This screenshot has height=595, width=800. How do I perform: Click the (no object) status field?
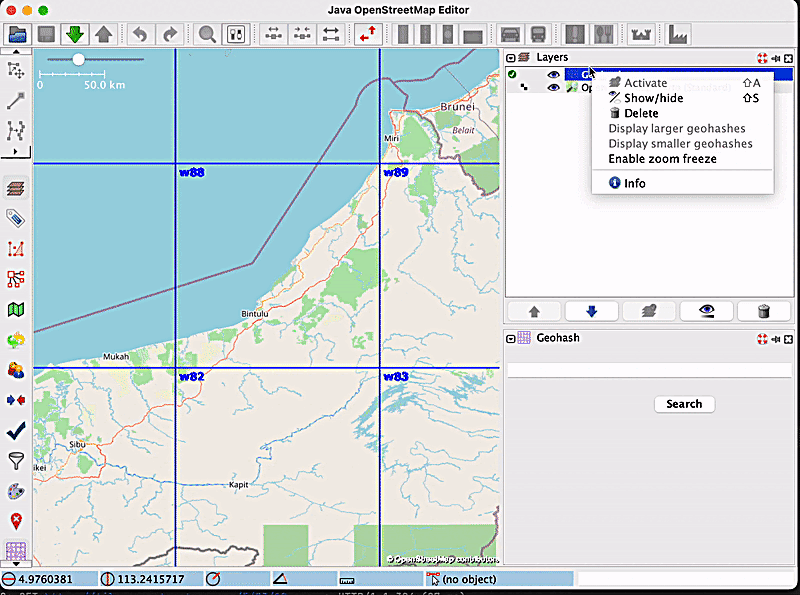499,579
